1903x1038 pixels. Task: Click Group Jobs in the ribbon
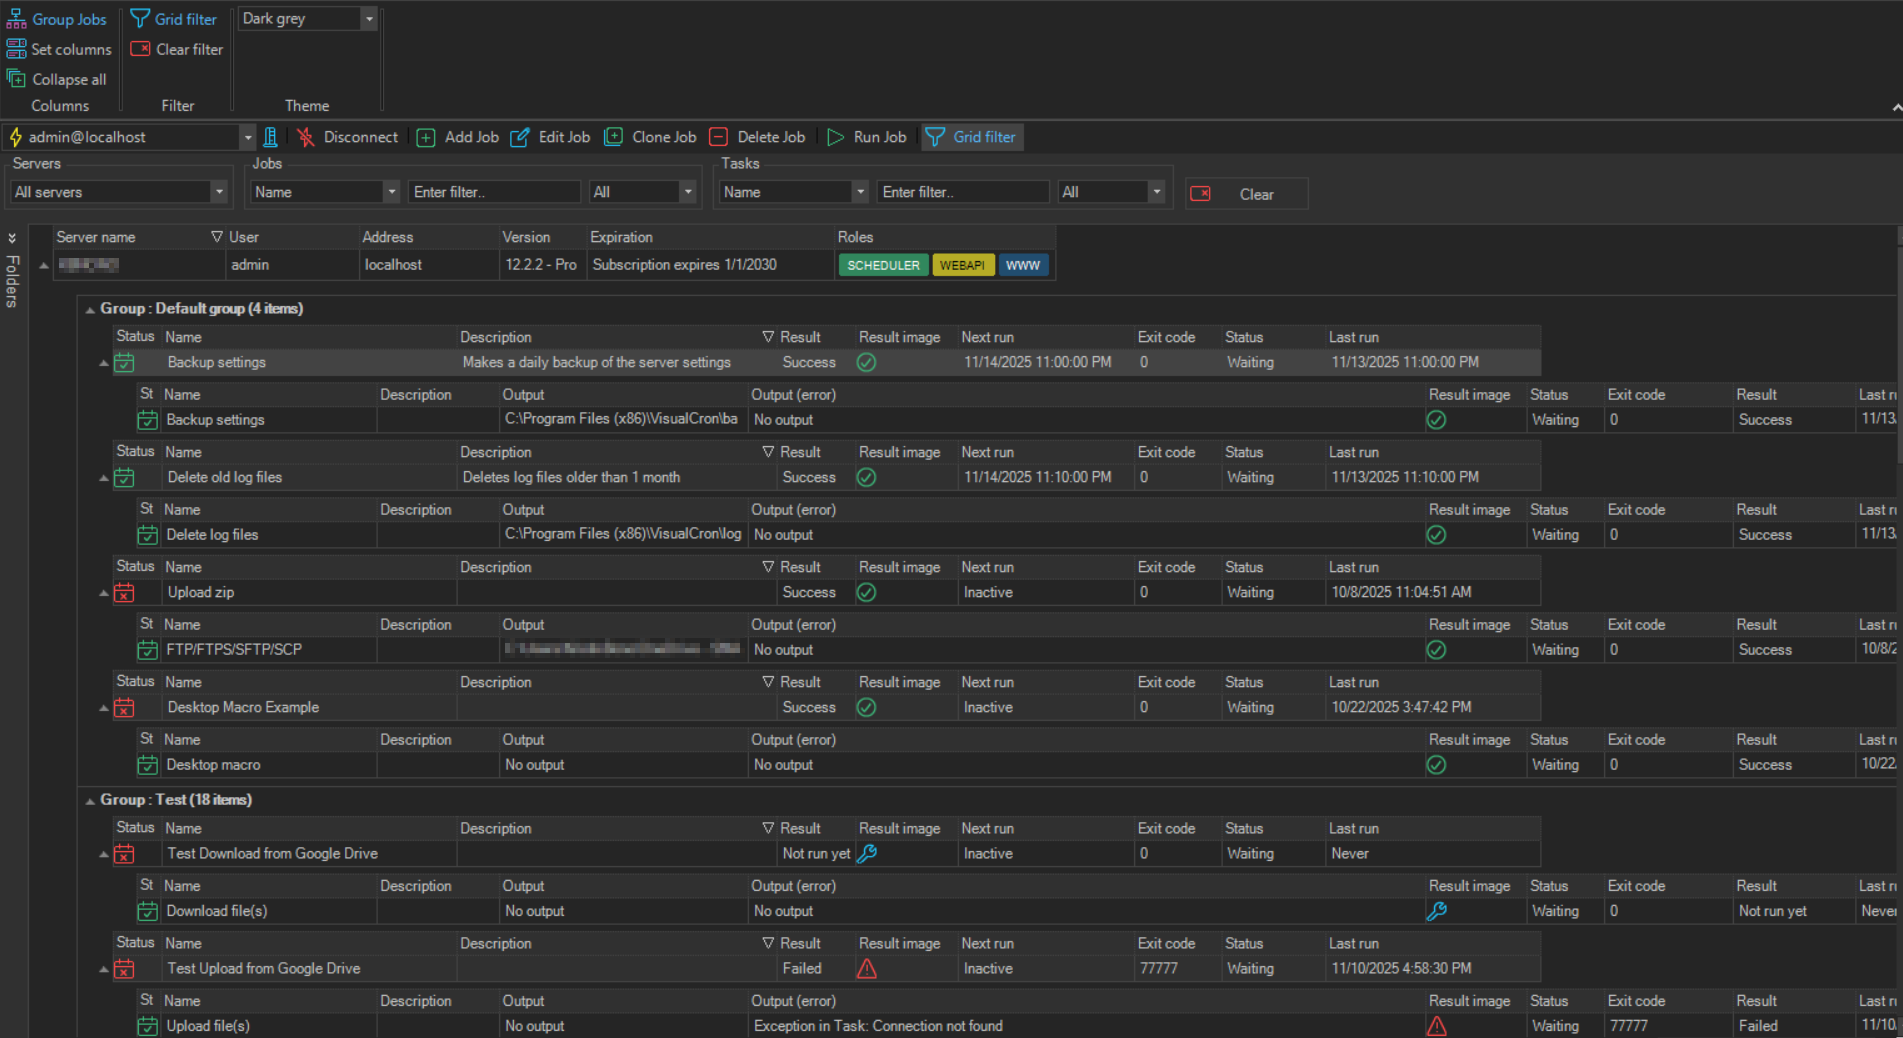58,19
